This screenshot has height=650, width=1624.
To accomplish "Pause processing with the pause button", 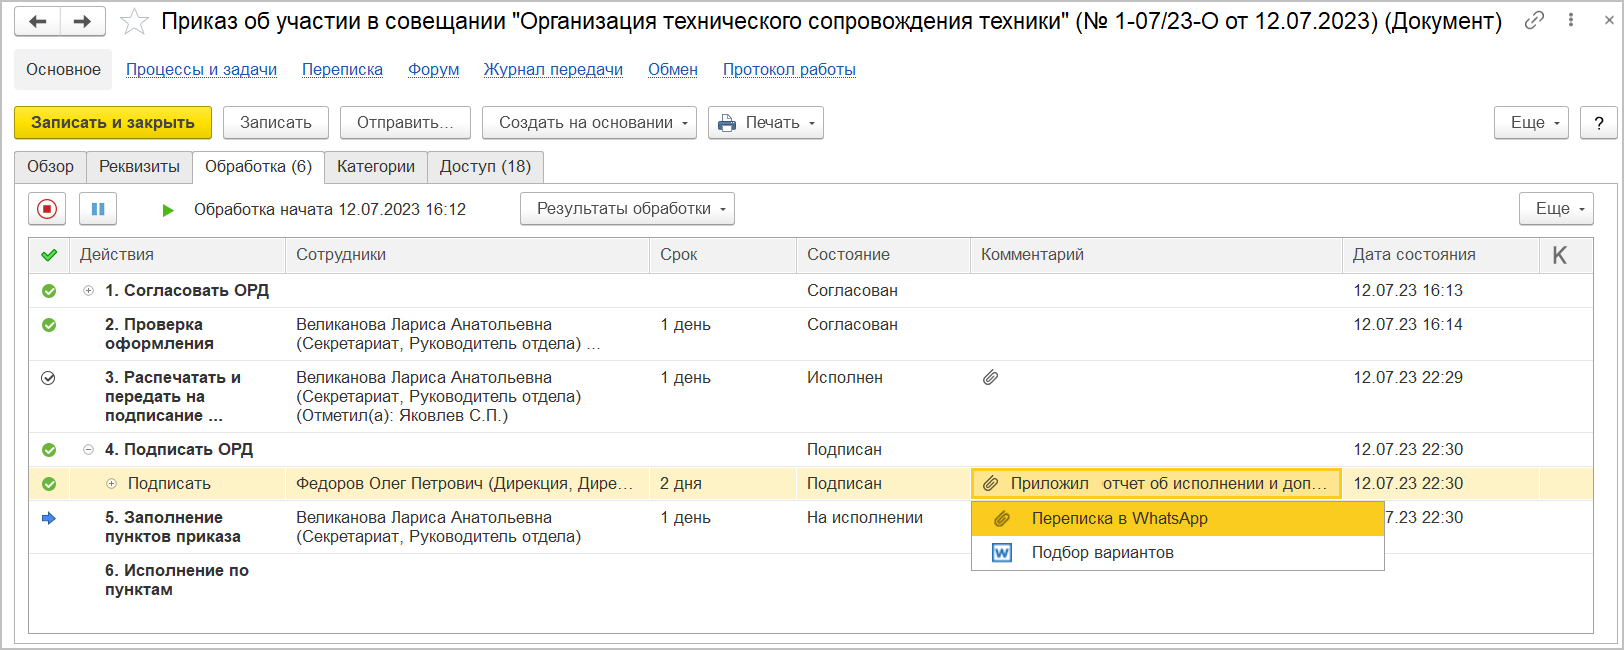I will point(98,209).
